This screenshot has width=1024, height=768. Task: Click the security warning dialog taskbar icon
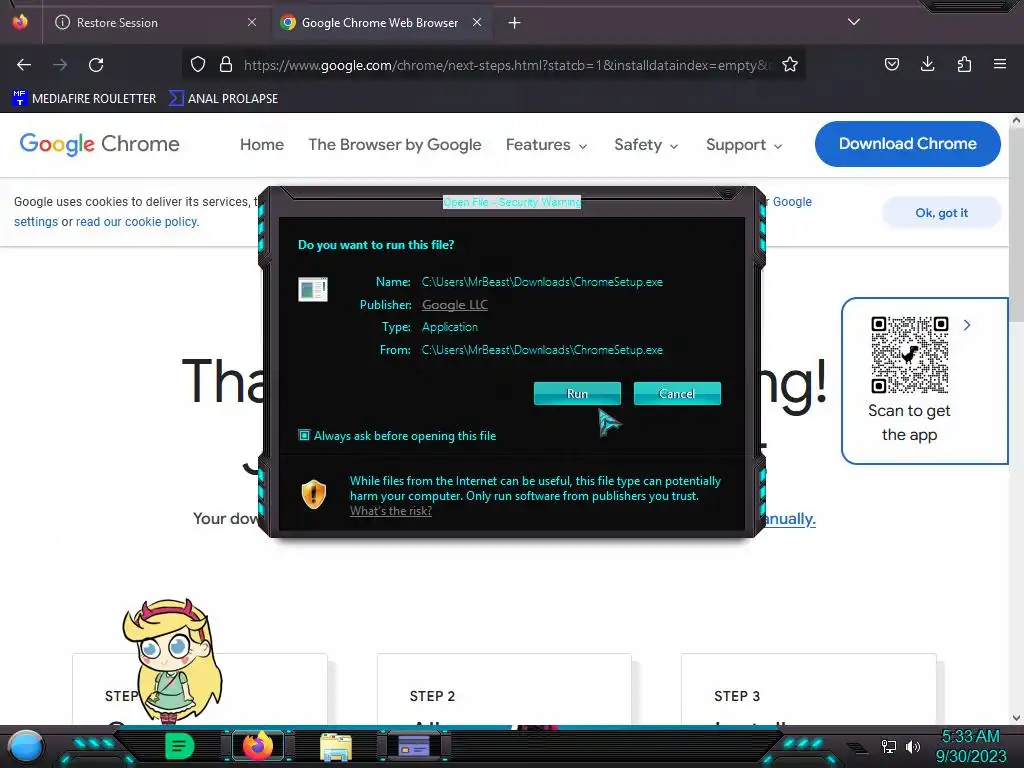click(414, 746)
